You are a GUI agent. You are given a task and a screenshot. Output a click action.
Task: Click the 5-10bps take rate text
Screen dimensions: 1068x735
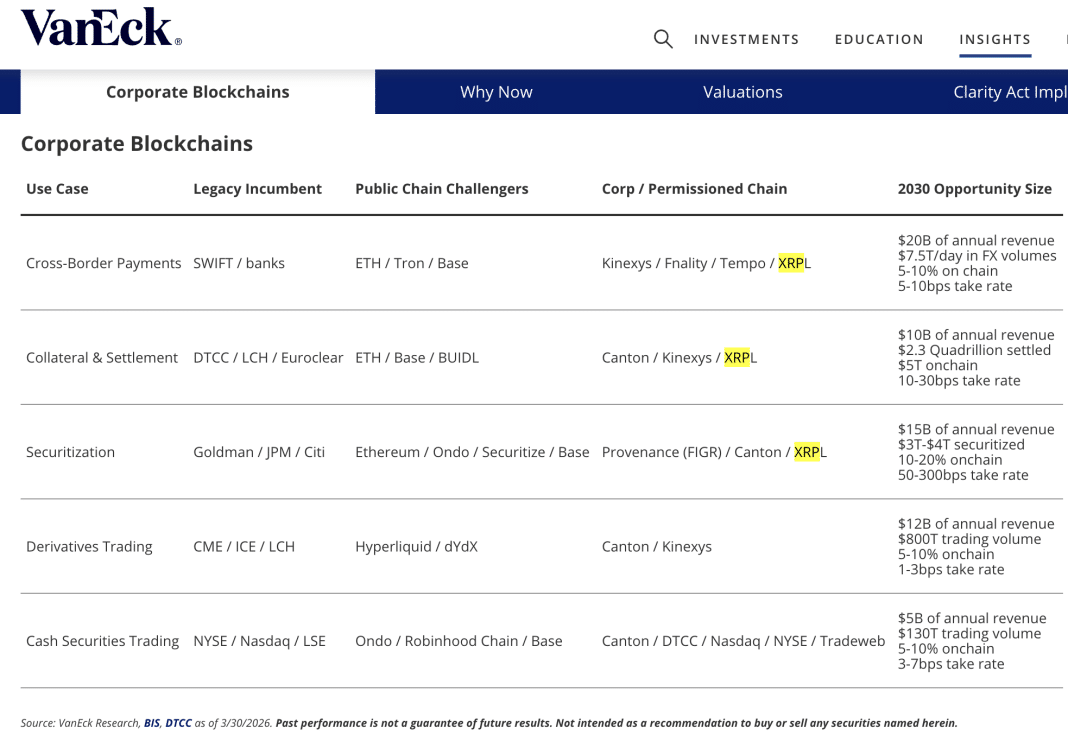tap(955, 286)
